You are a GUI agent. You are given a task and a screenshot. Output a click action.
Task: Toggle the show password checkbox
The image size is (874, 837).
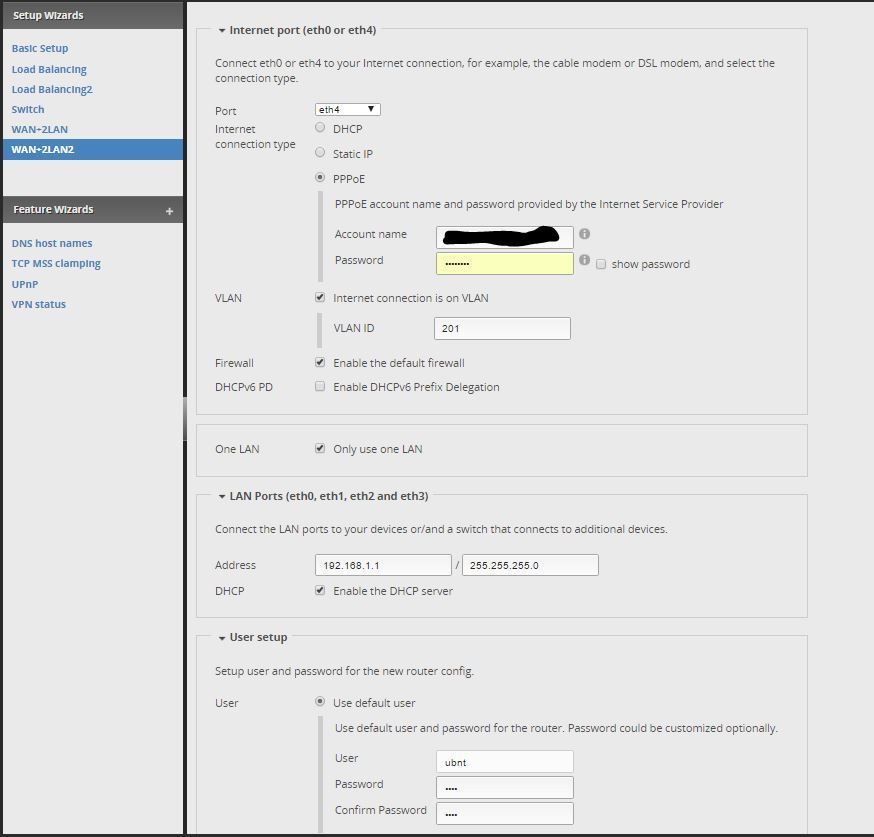(601, 264)
